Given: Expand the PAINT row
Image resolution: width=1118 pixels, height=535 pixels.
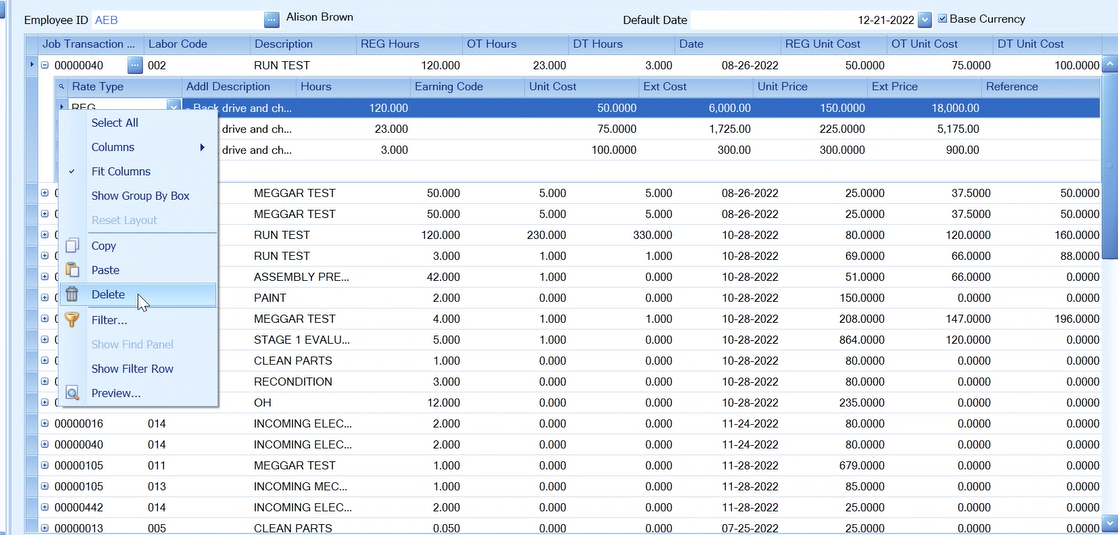Looking at the screenshot, I should 44,297.
